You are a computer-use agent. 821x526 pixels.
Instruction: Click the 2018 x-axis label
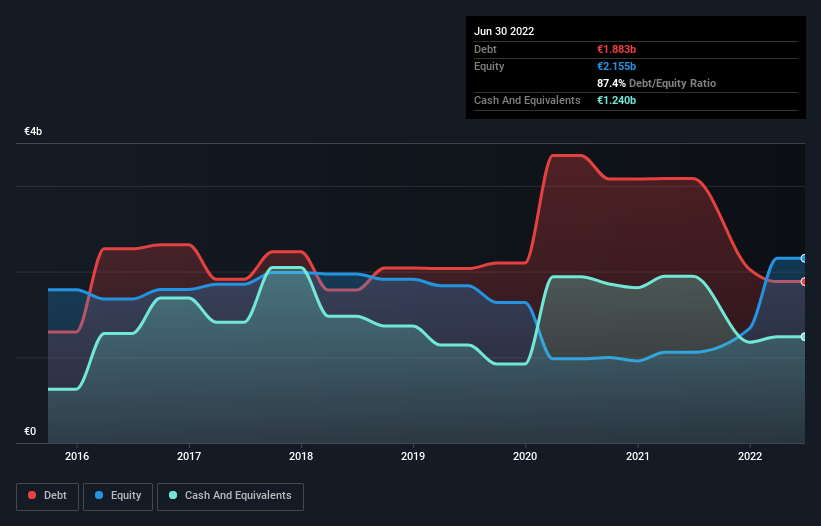click(x=301, y=456)
